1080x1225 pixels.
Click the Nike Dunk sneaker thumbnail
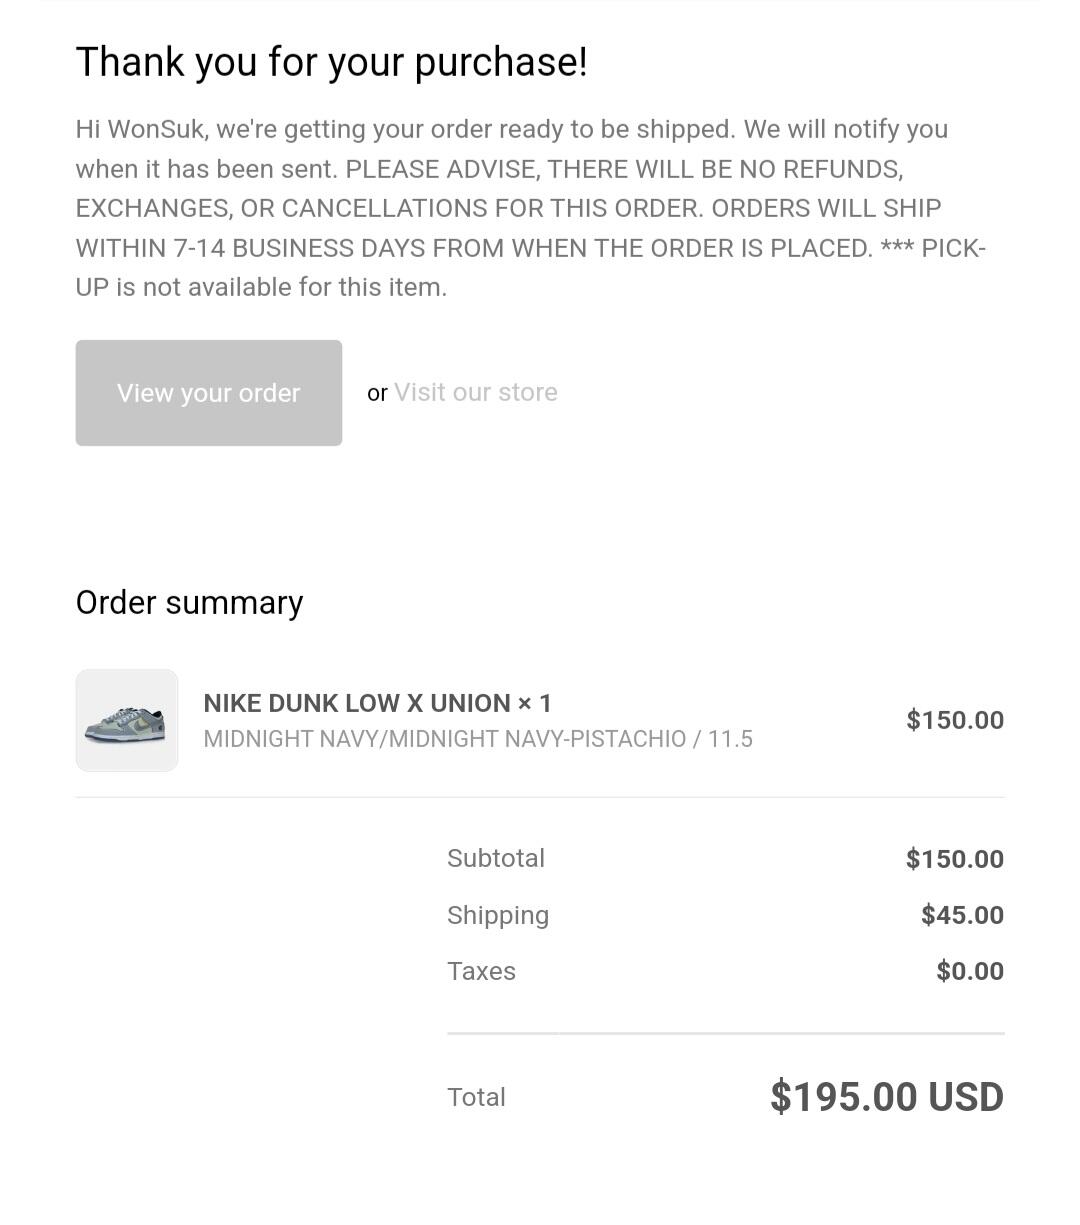pos(127,721)
